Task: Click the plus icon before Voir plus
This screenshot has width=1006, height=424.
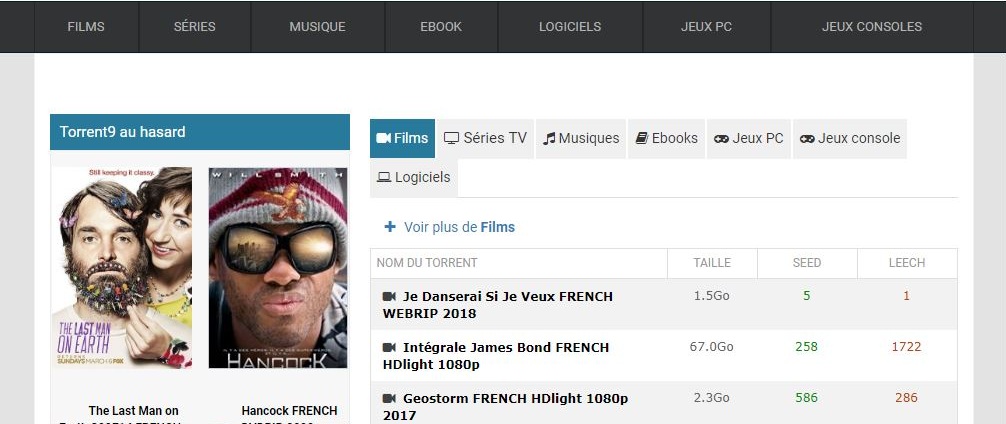Action: (x=390, y=226)
